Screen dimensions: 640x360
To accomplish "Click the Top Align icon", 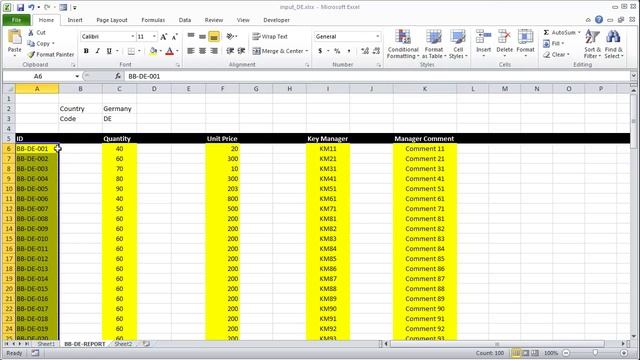I will point(191,36).
